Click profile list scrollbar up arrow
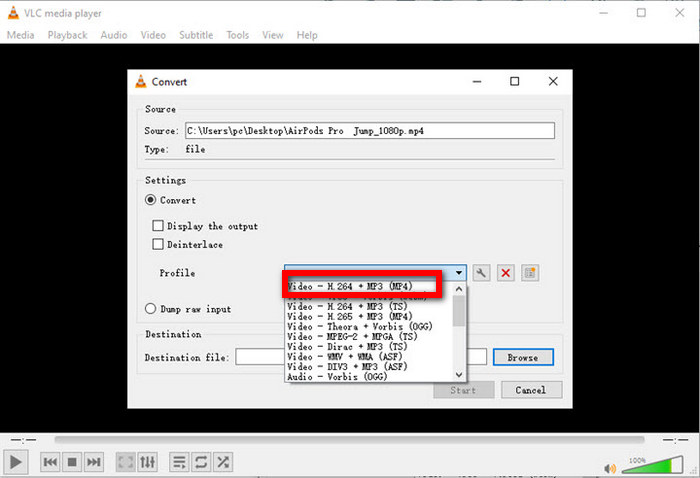Image resolution: width=700 pixels, height=478 pixels. 459,289
